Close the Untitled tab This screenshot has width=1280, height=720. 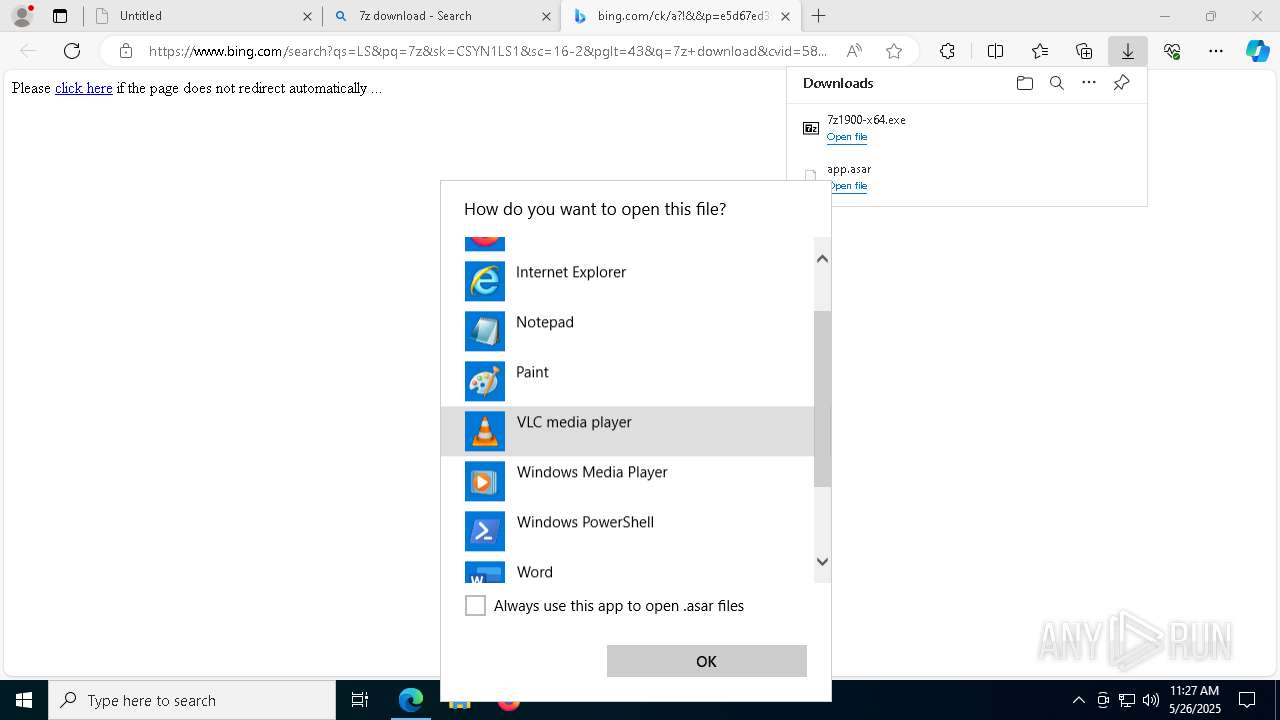(x=307, y=16)
